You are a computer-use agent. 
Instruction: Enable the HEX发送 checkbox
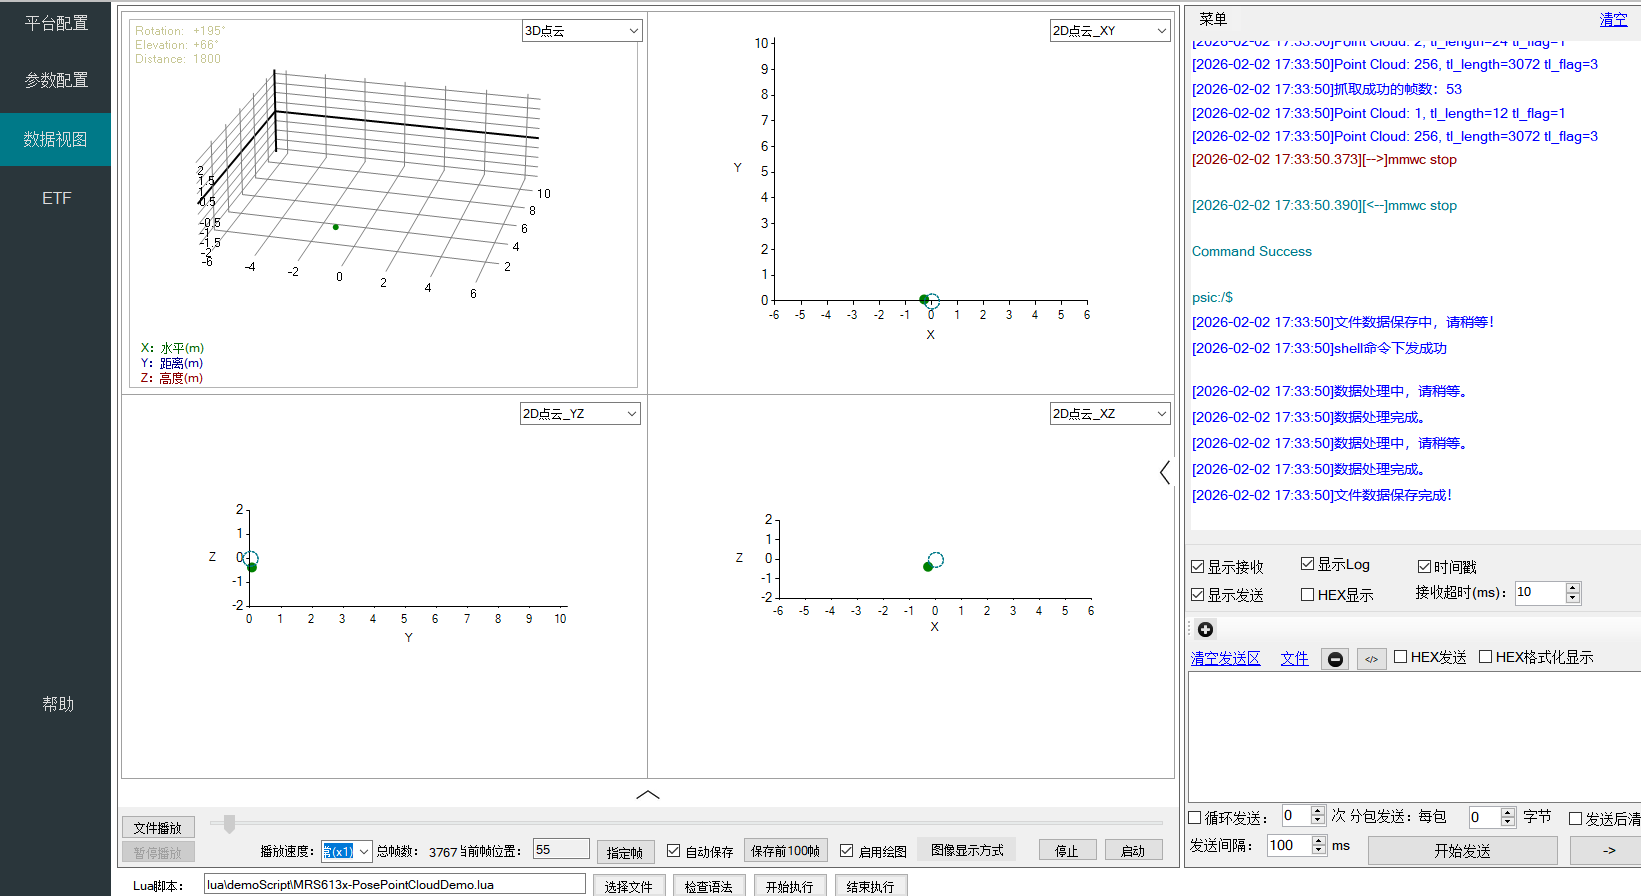coord(1401,657)
